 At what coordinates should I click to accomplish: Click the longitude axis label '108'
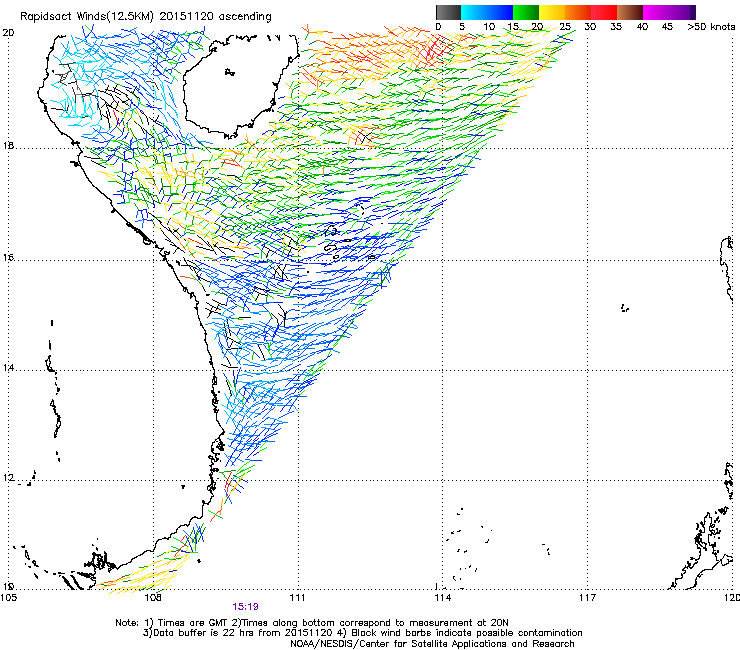click(152, 598)
